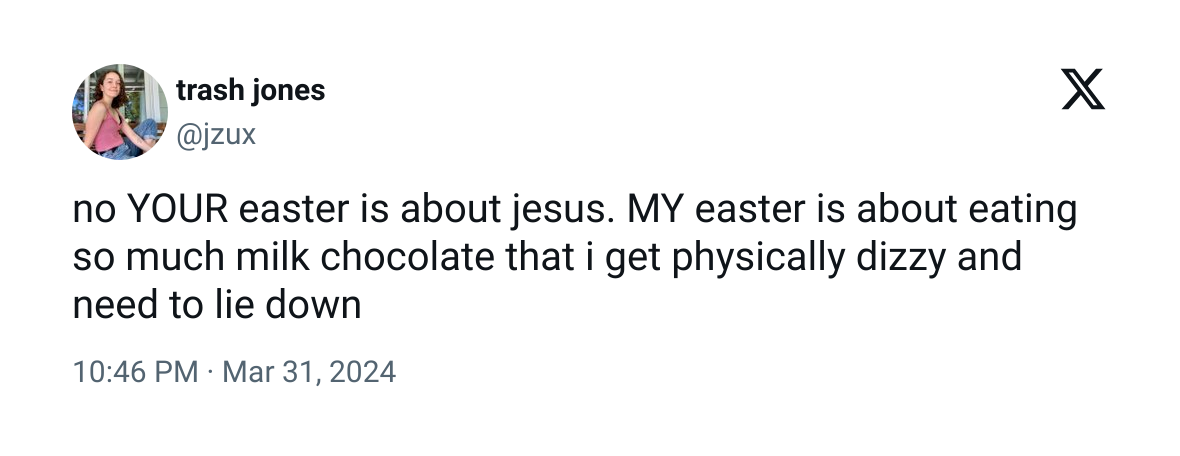
Task: Click the 10:46 PM timestamp
Action: [136, 373]
